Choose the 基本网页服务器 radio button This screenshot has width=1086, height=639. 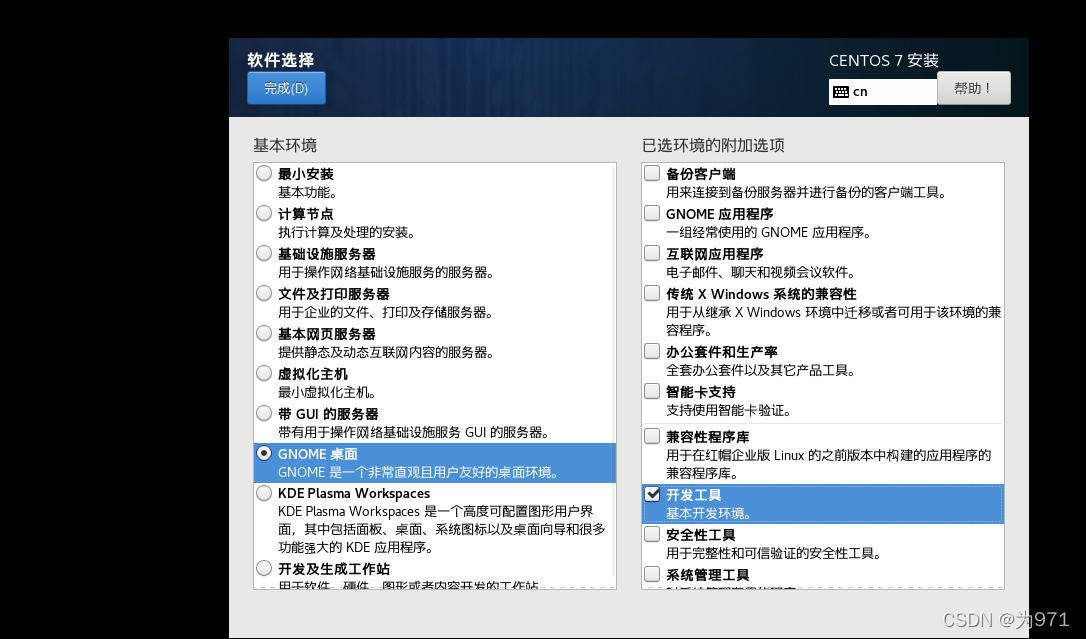point(264,333)
